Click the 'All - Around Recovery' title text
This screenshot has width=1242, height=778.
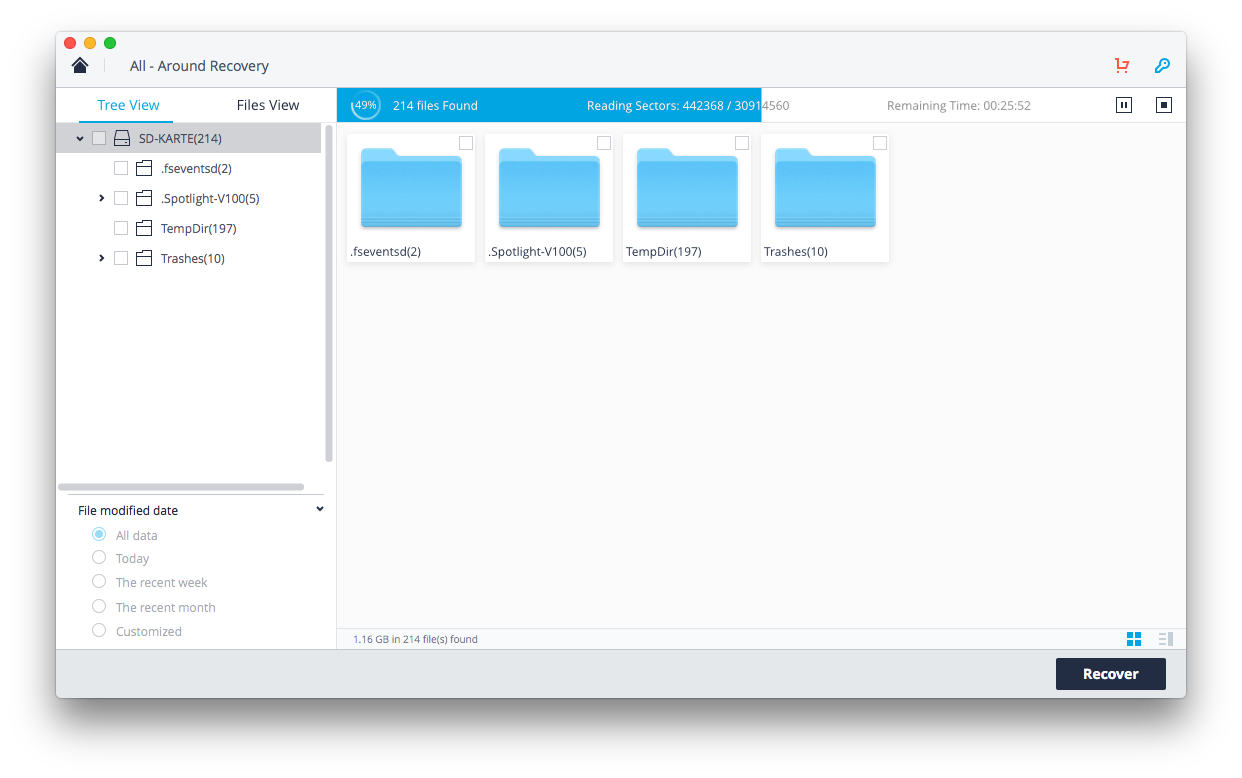pos(199,66)
